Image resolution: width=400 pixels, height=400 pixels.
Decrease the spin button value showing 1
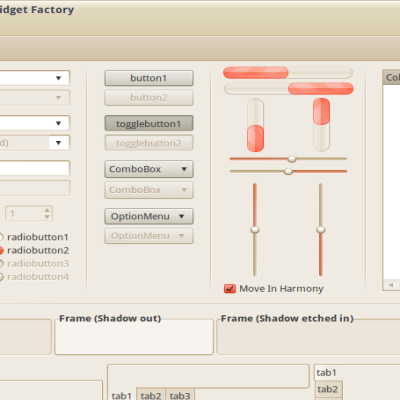tap(47, 217)
